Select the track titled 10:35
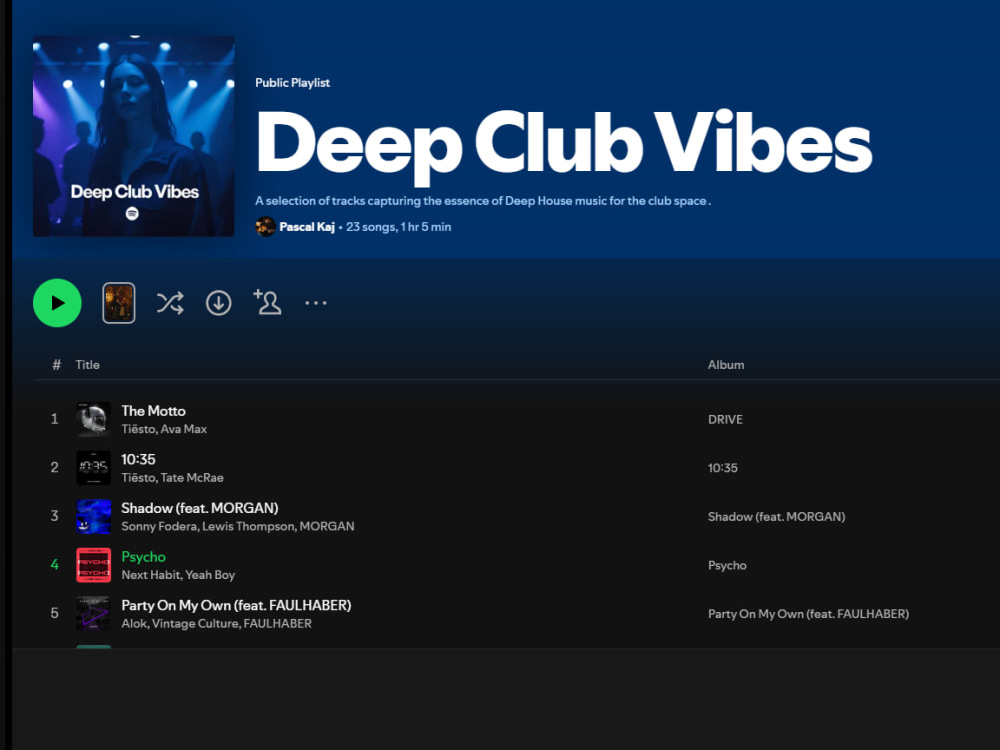Image resolution: width=1000 pixels, height=750 pixels. [138, 459]
